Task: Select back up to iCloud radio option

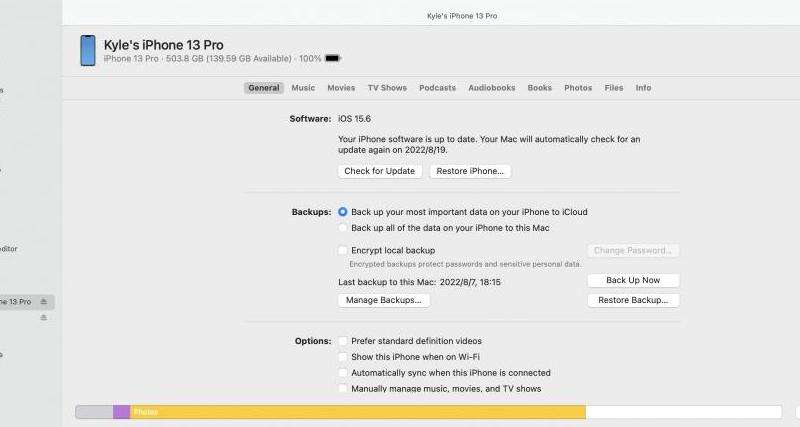Action: 342,212
